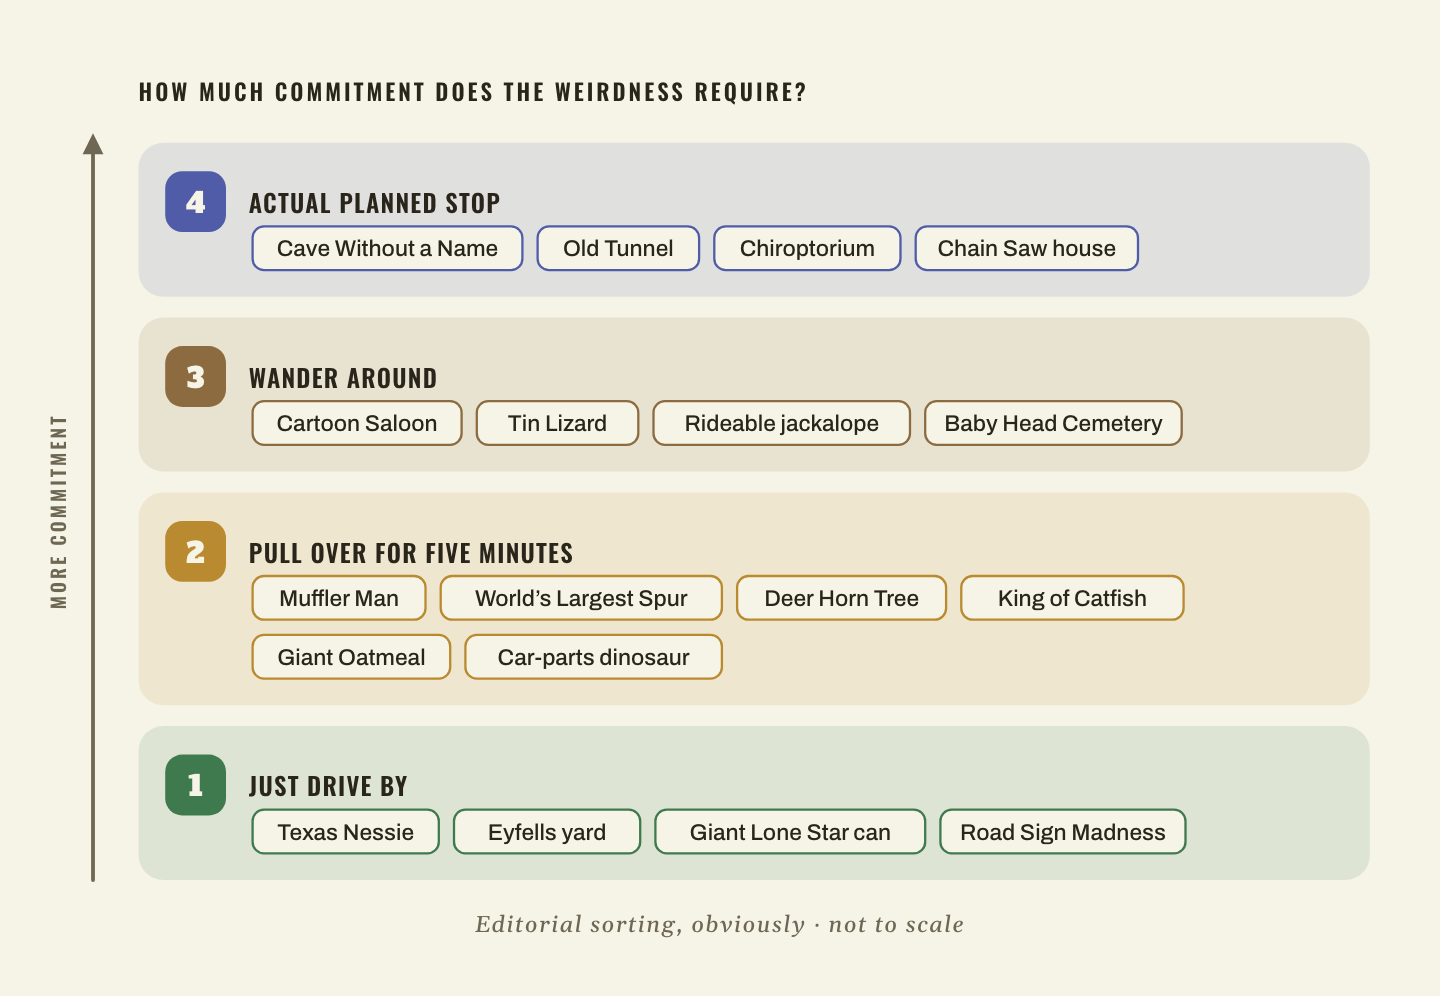Screen dimensions: 1440x996
Task: Click the Road Sign Madness chip
Action: coord(1063,832)
